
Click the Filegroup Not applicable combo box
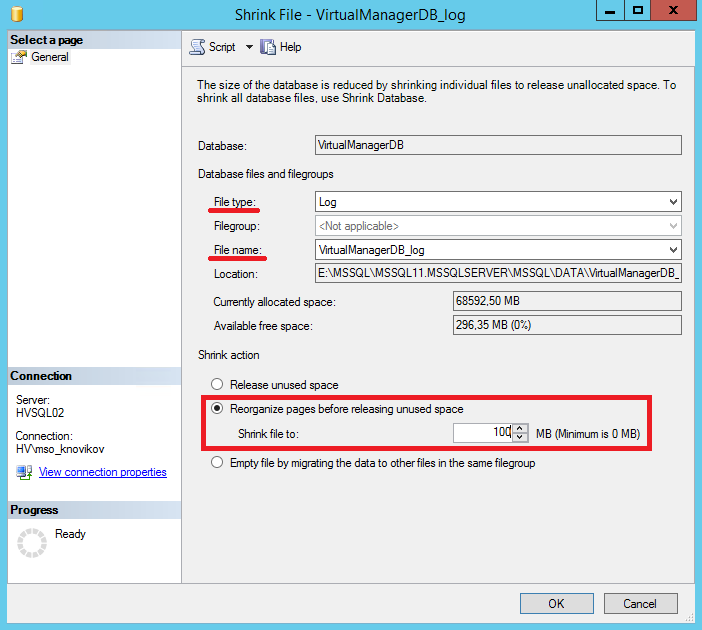pos(498,226)
